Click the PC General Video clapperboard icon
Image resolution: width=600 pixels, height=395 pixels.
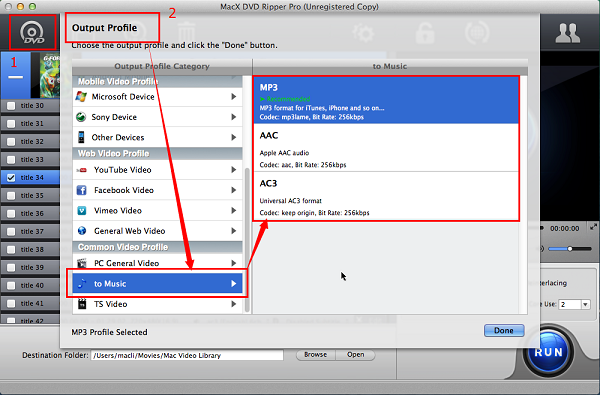click(82, 263)
